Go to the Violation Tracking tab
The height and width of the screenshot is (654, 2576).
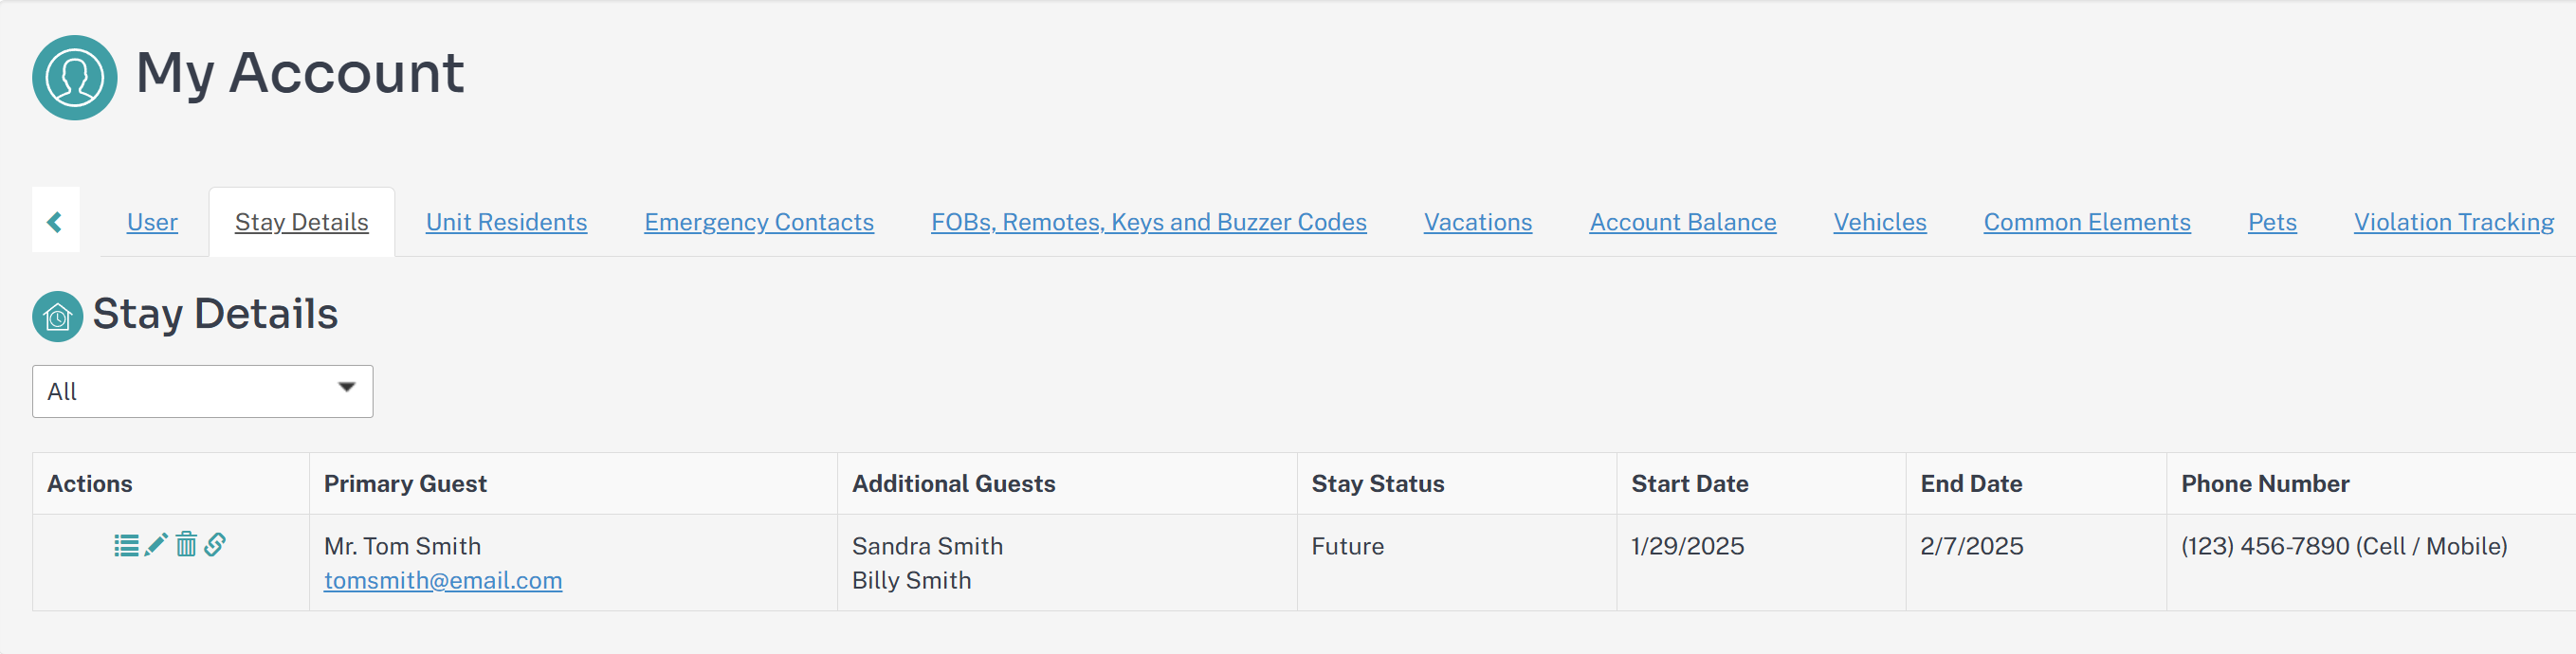pos(2453,222)
